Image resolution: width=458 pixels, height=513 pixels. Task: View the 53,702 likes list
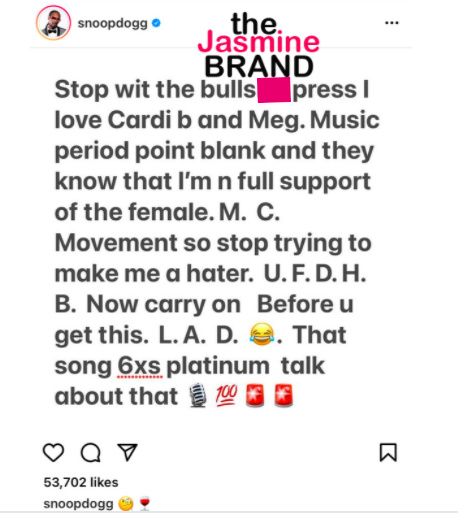pyautogui.click(x=81, y=482)
